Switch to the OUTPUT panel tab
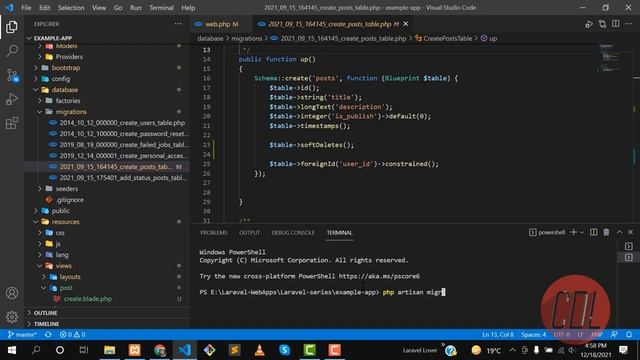 [x=249, y=233]
